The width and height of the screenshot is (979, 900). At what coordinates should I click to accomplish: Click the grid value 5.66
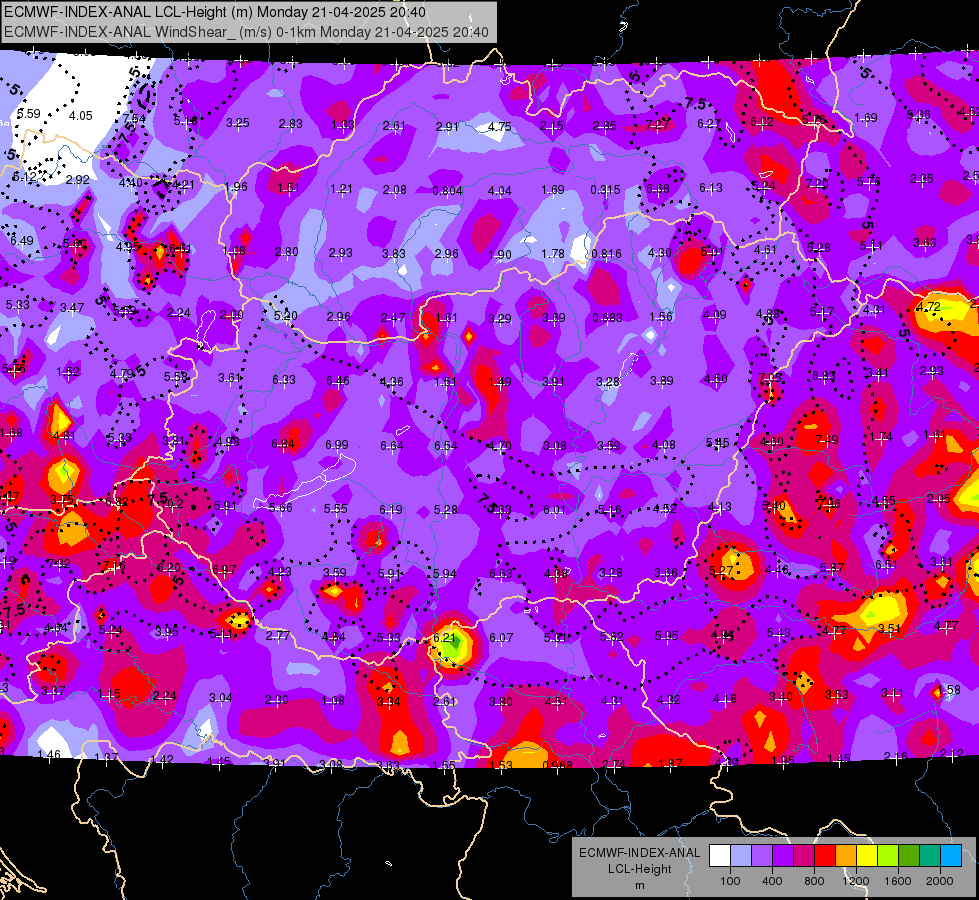281,508
